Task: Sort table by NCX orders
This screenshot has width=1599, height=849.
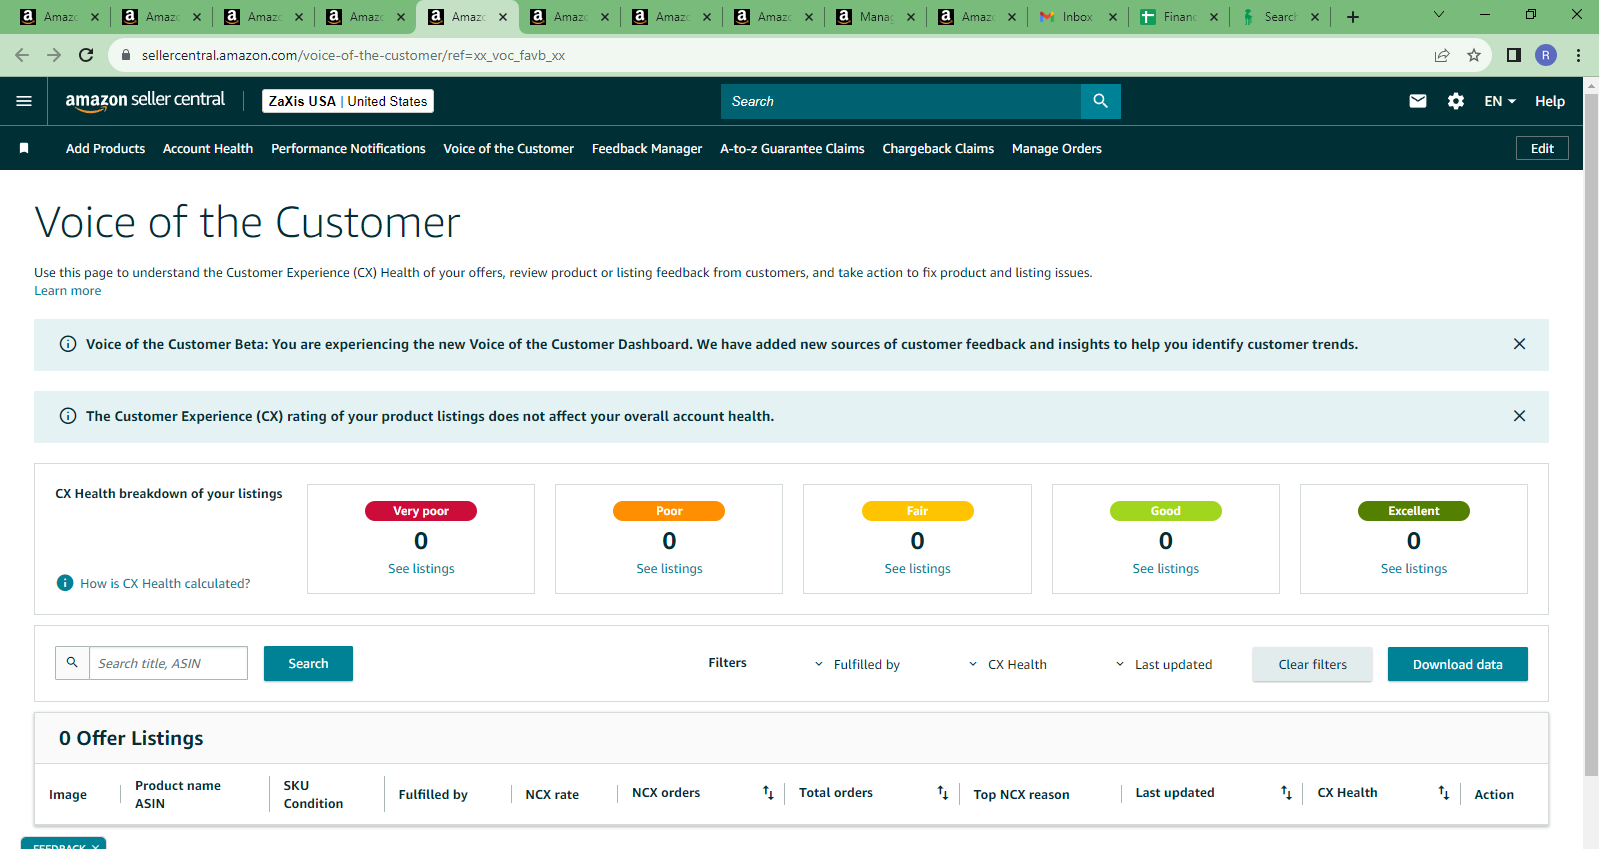Action: pos(768,793)
